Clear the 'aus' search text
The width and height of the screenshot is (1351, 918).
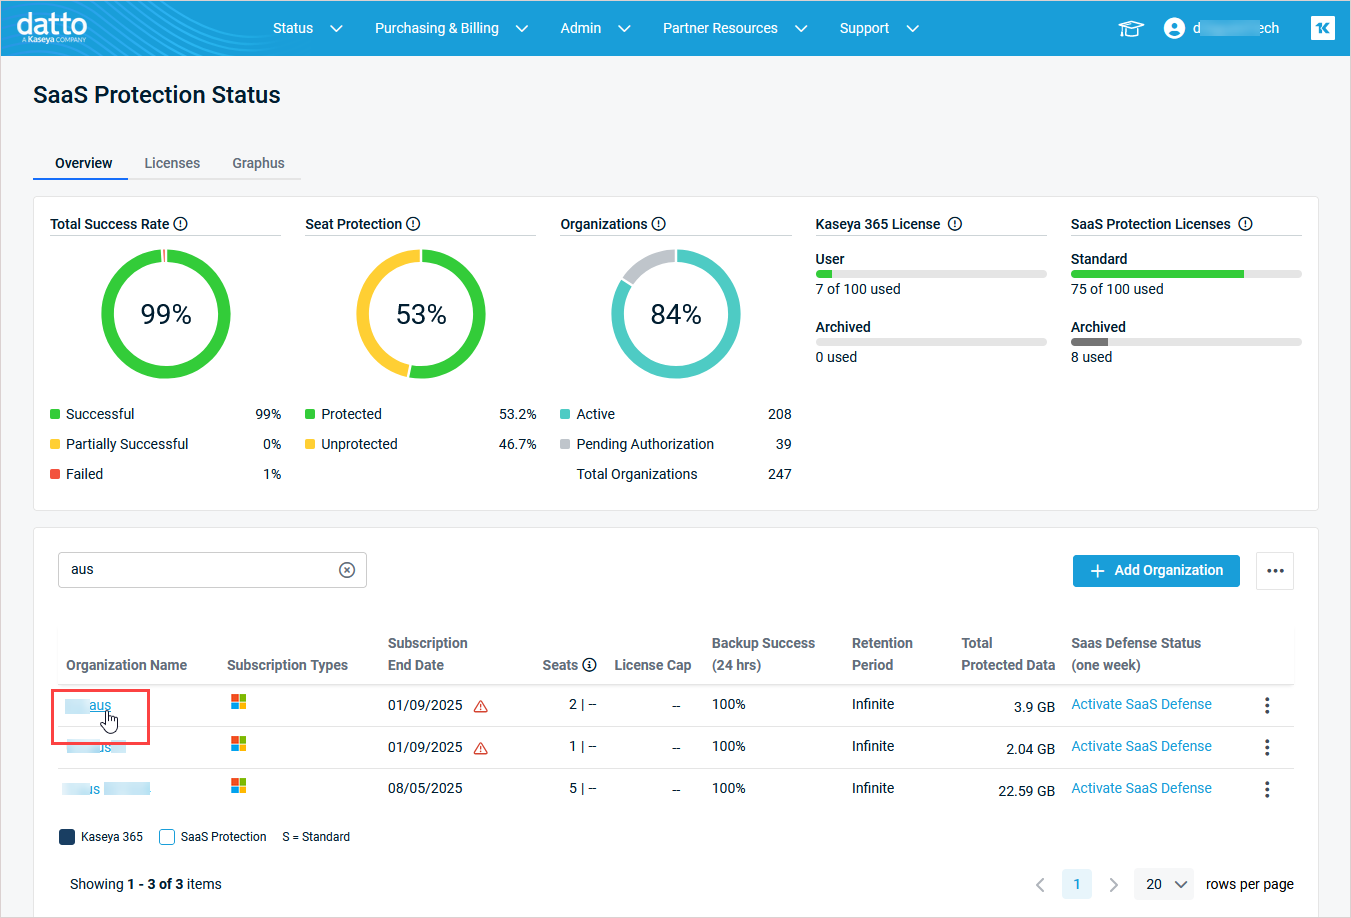click(x=347, y=570)
